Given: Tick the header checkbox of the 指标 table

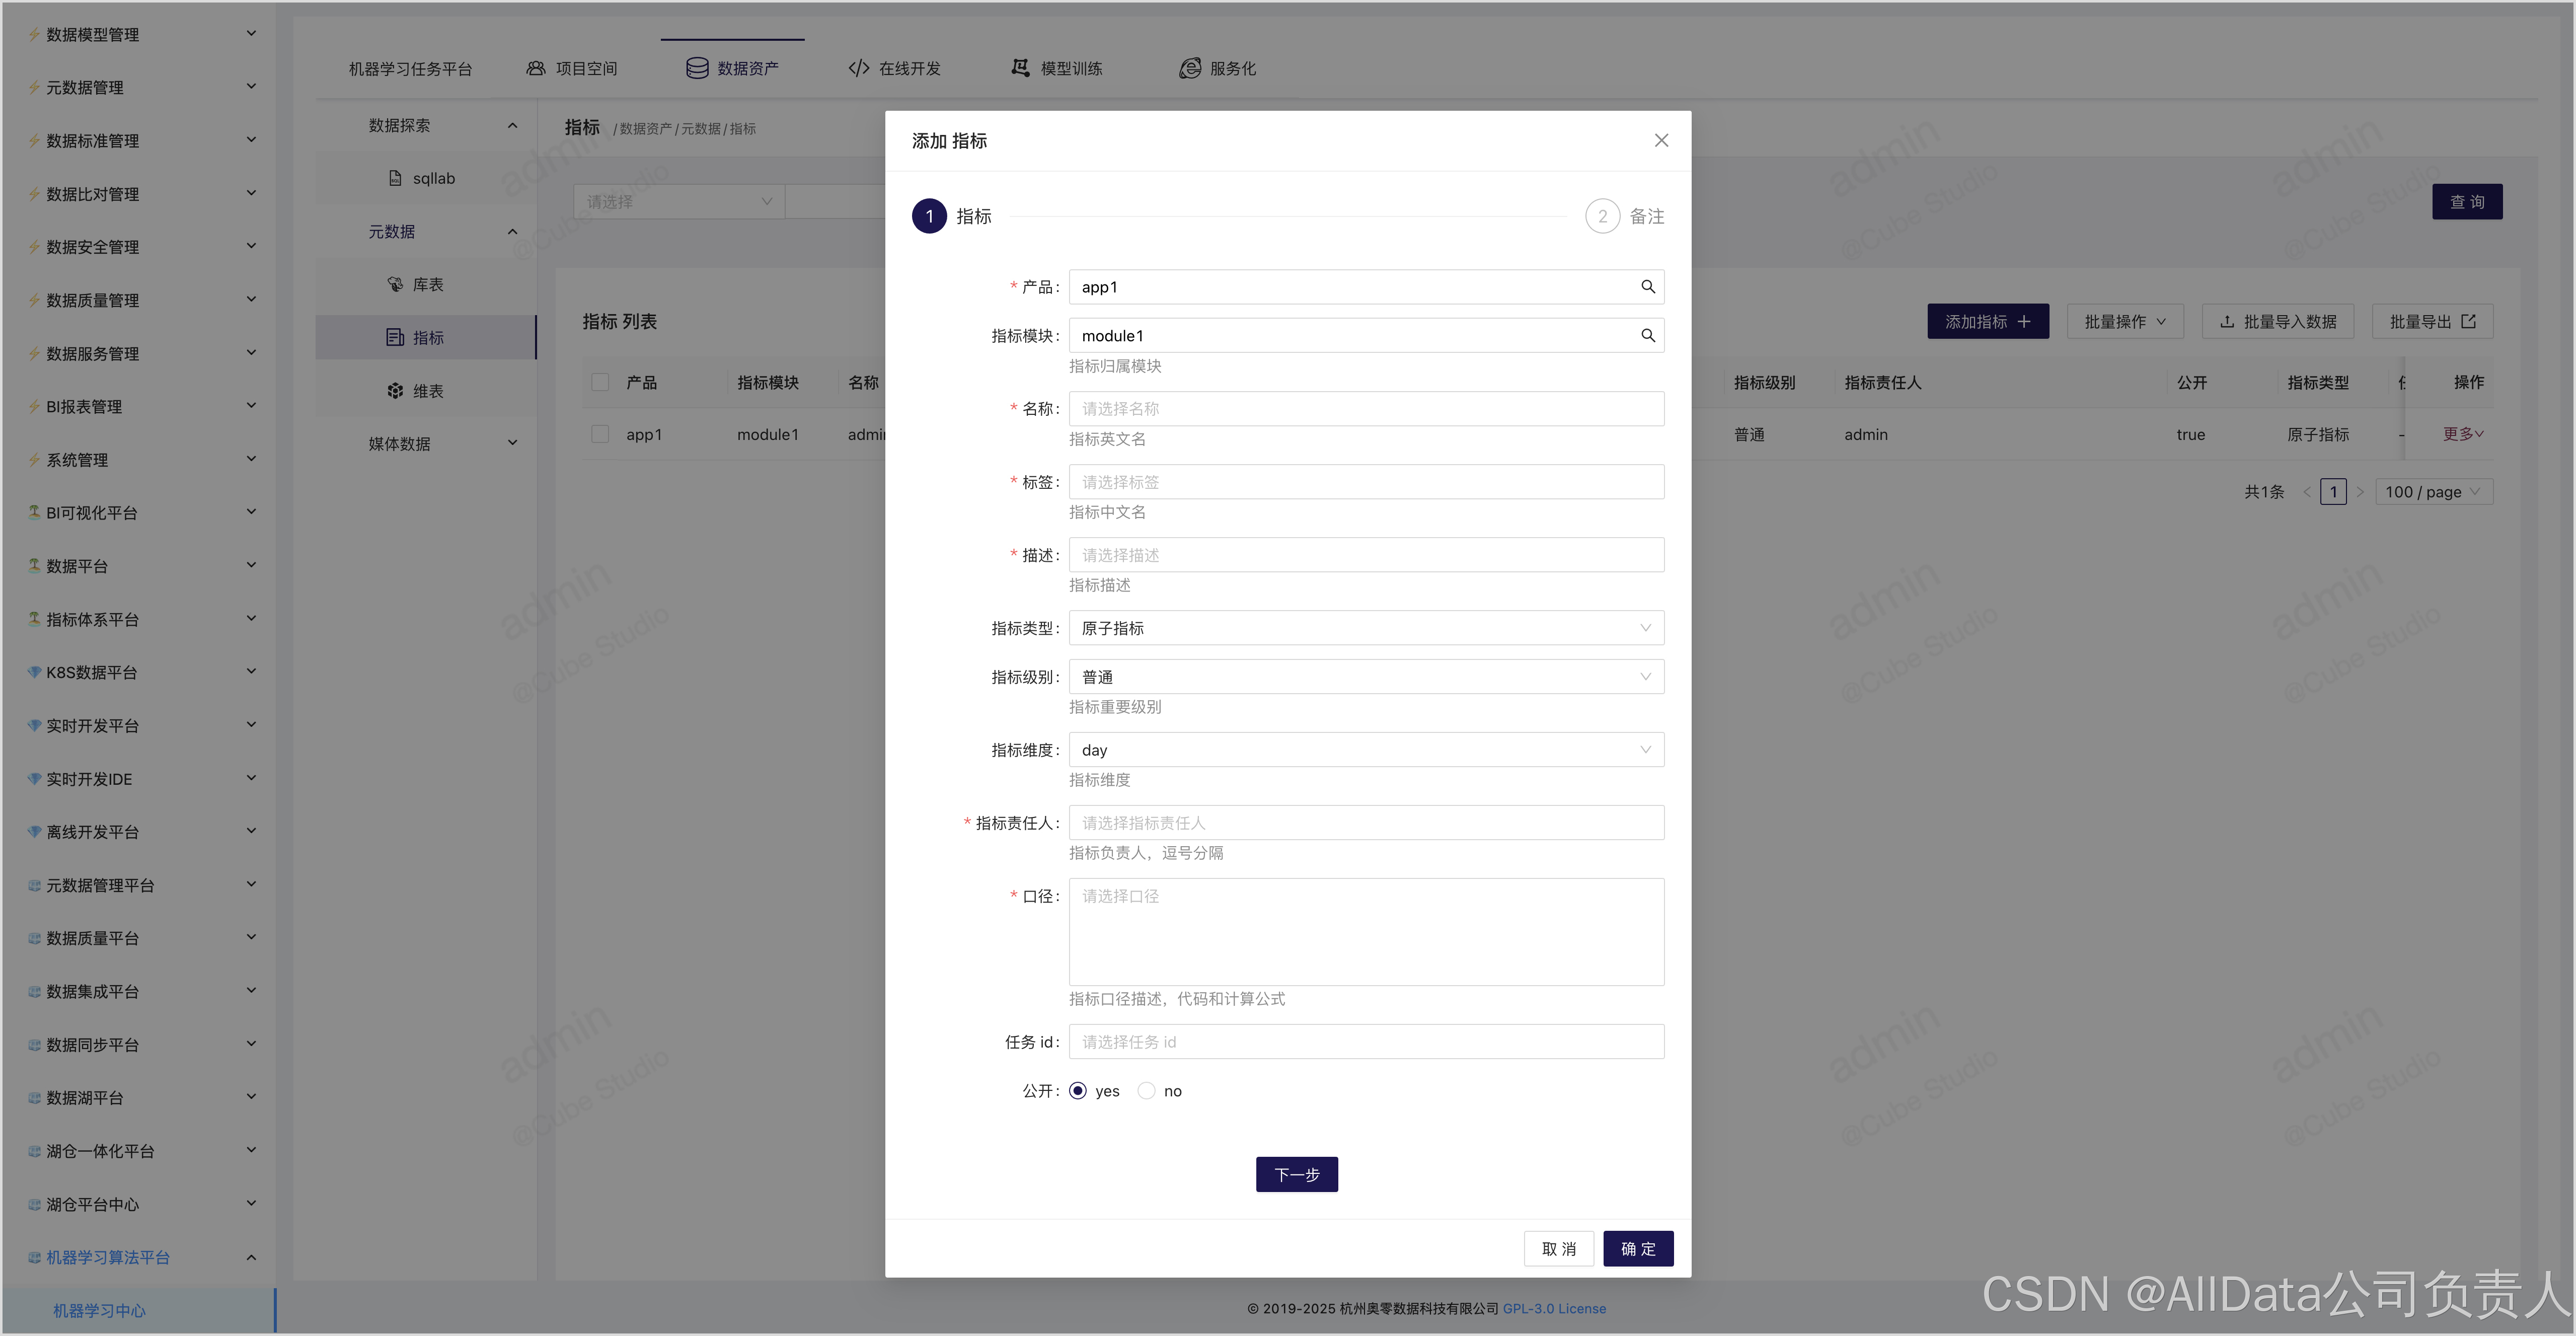Looking at the screenshot, I should [x=600, y=382].
